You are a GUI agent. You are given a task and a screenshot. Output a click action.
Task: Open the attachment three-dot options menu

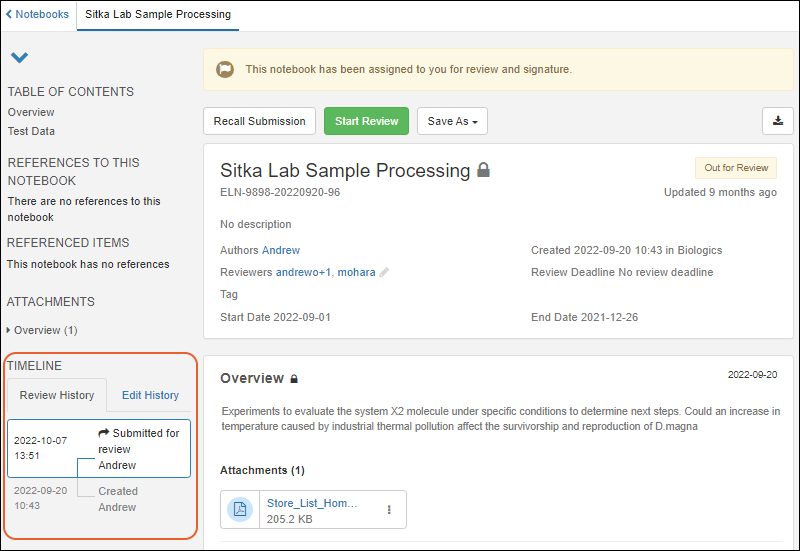(389, 509)
